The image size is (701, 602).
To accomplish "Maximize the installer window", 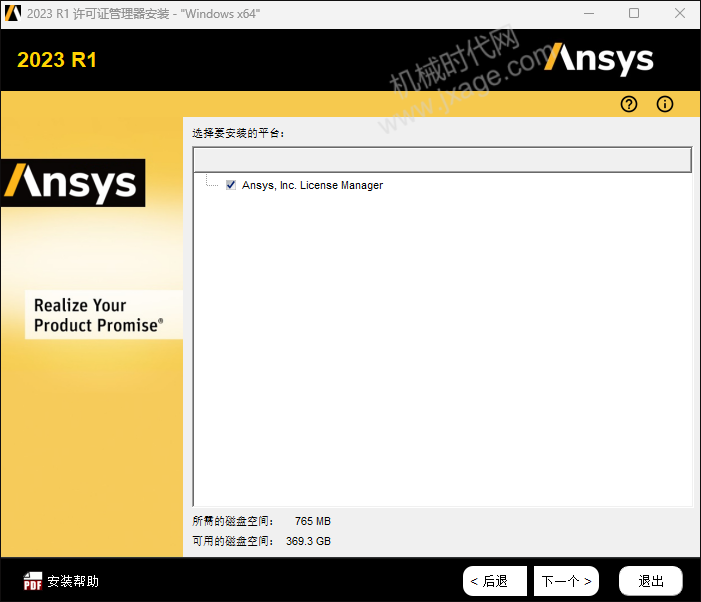I will (x=633, y=13).
